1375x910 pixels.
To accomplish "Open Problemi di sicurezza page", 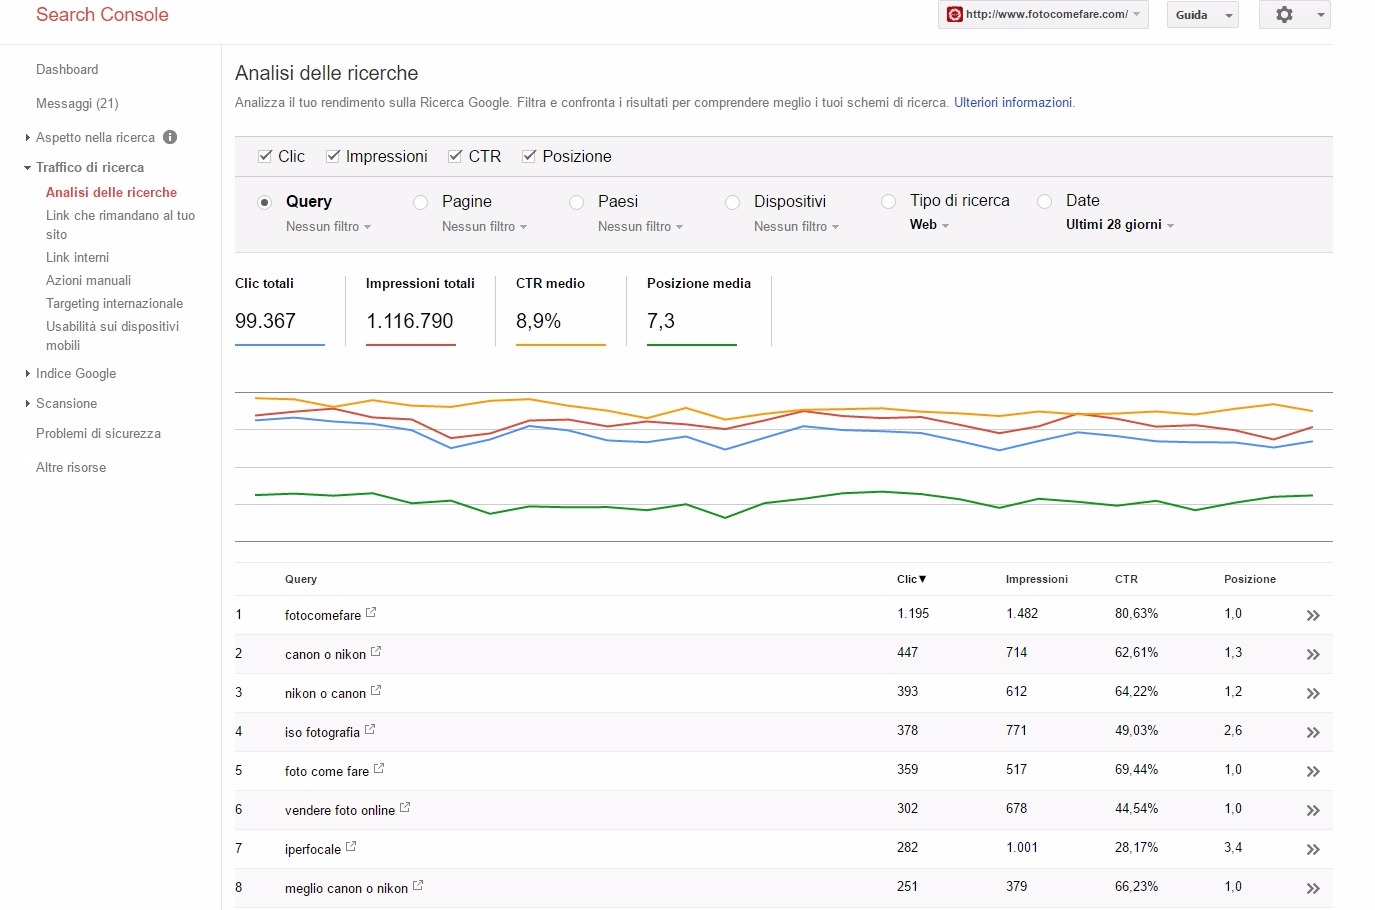I will (x=98, y=433).
